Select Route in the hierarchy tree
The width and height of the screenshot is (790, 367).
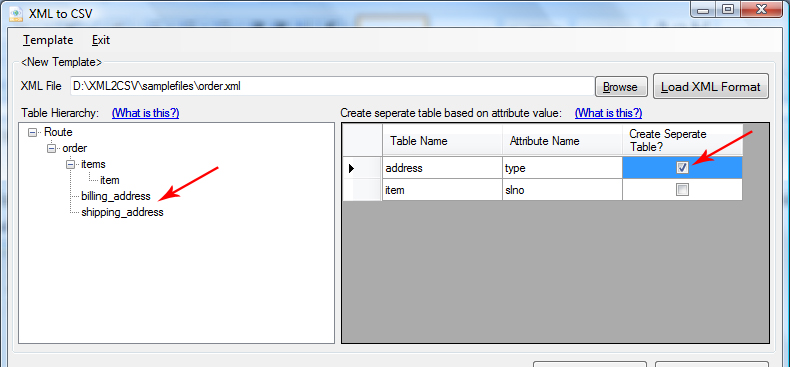click(58, 132)
